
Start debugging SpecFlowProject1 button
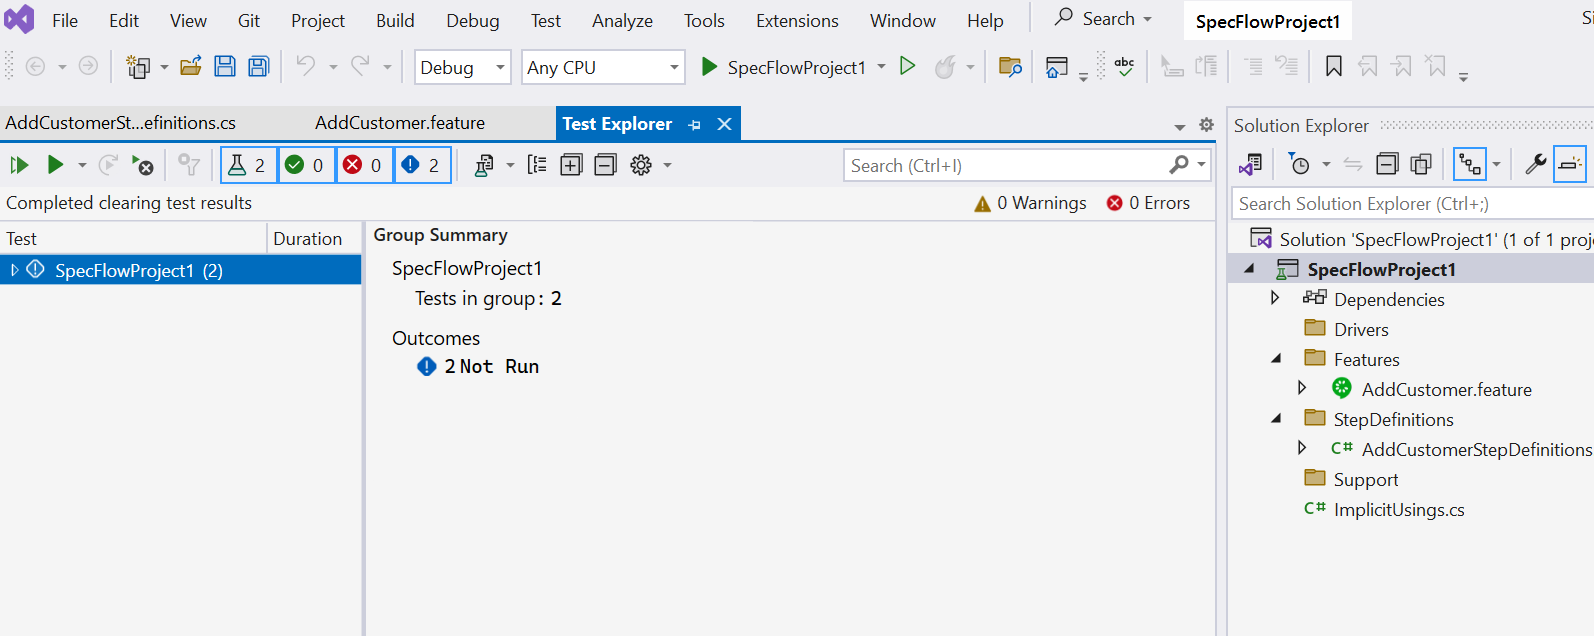tap(783, 67)
